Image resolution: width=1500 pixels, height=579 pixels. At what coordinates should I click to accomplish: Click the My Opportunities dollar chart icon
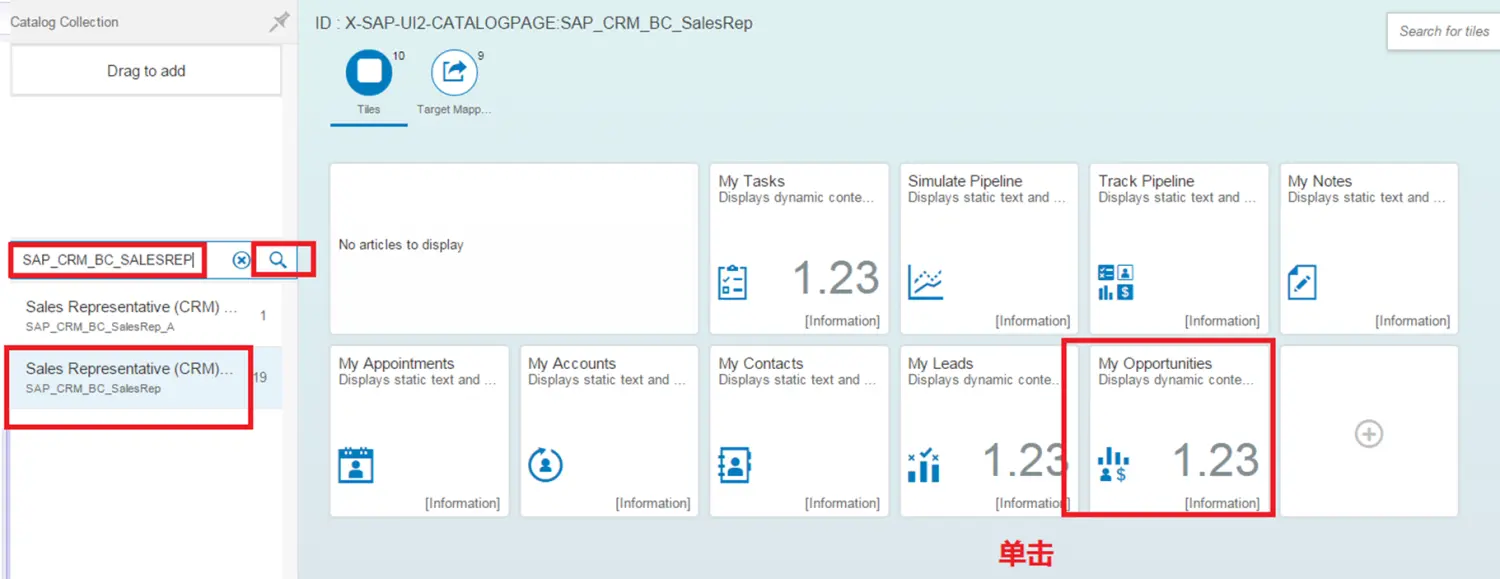(1113, 465)
